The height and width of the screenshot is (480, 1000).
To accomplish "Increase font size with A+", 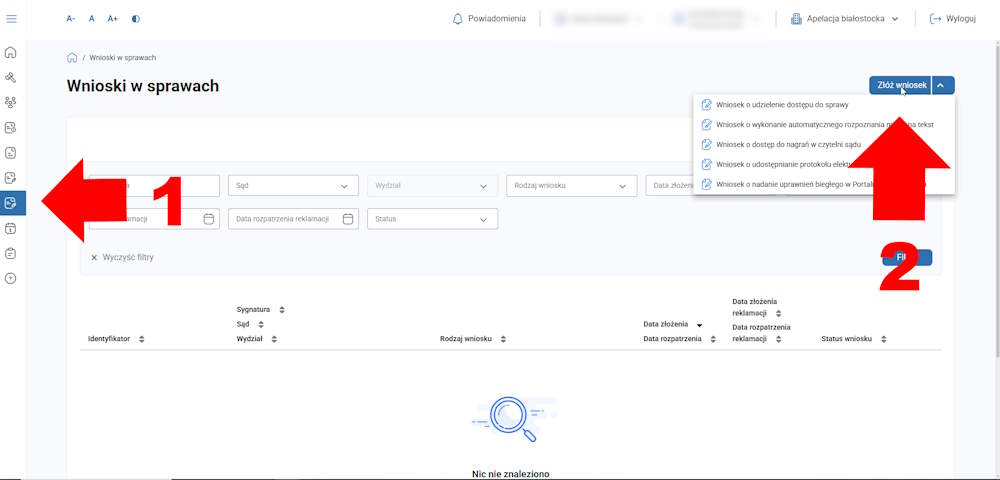I will (x=113, y=19).
